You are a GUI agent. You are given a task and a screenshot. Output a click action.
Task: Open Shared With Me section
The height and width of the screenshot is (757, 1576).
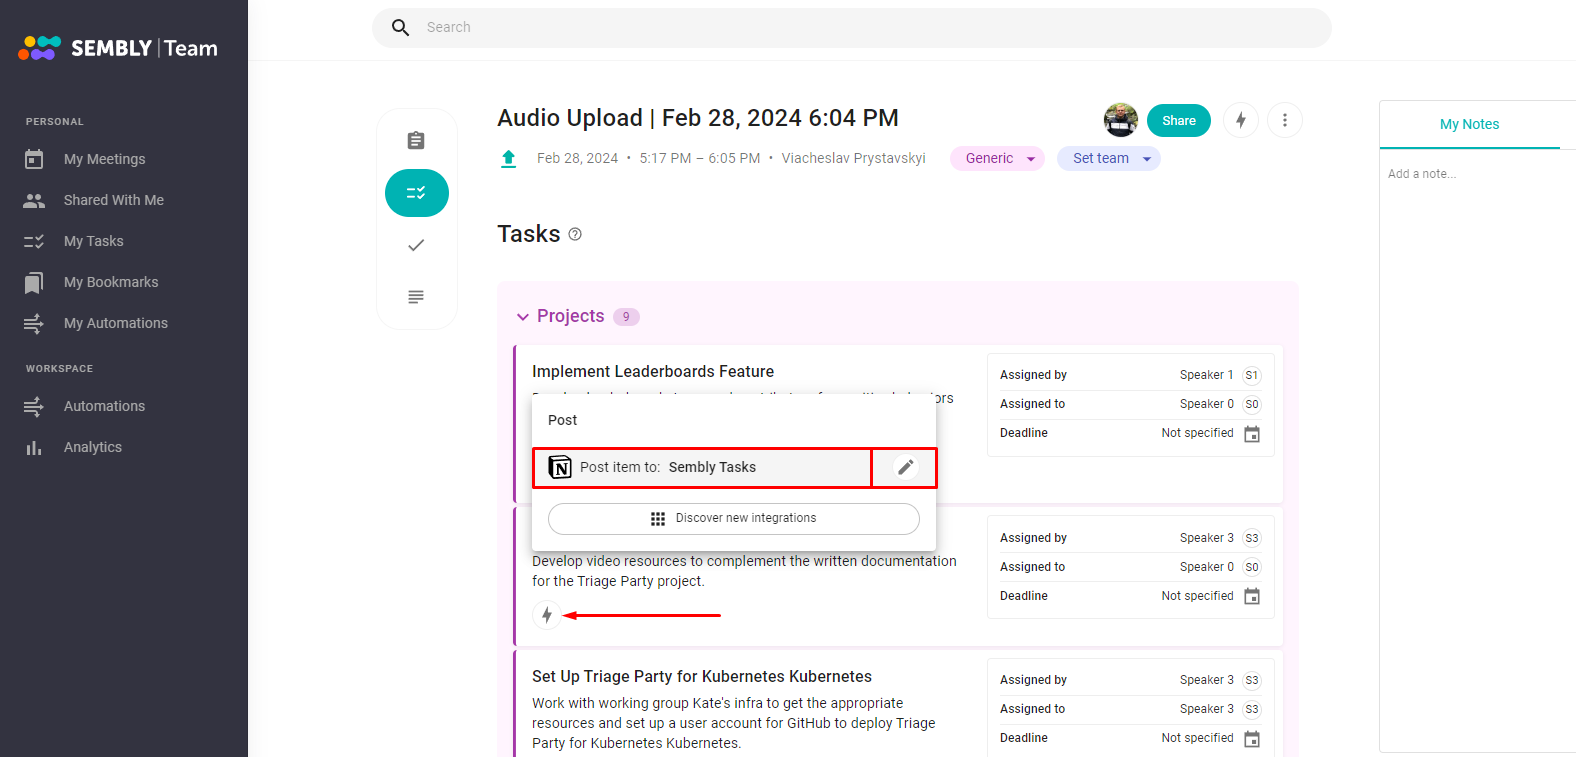pyautogui.click(x=113, y=200)
